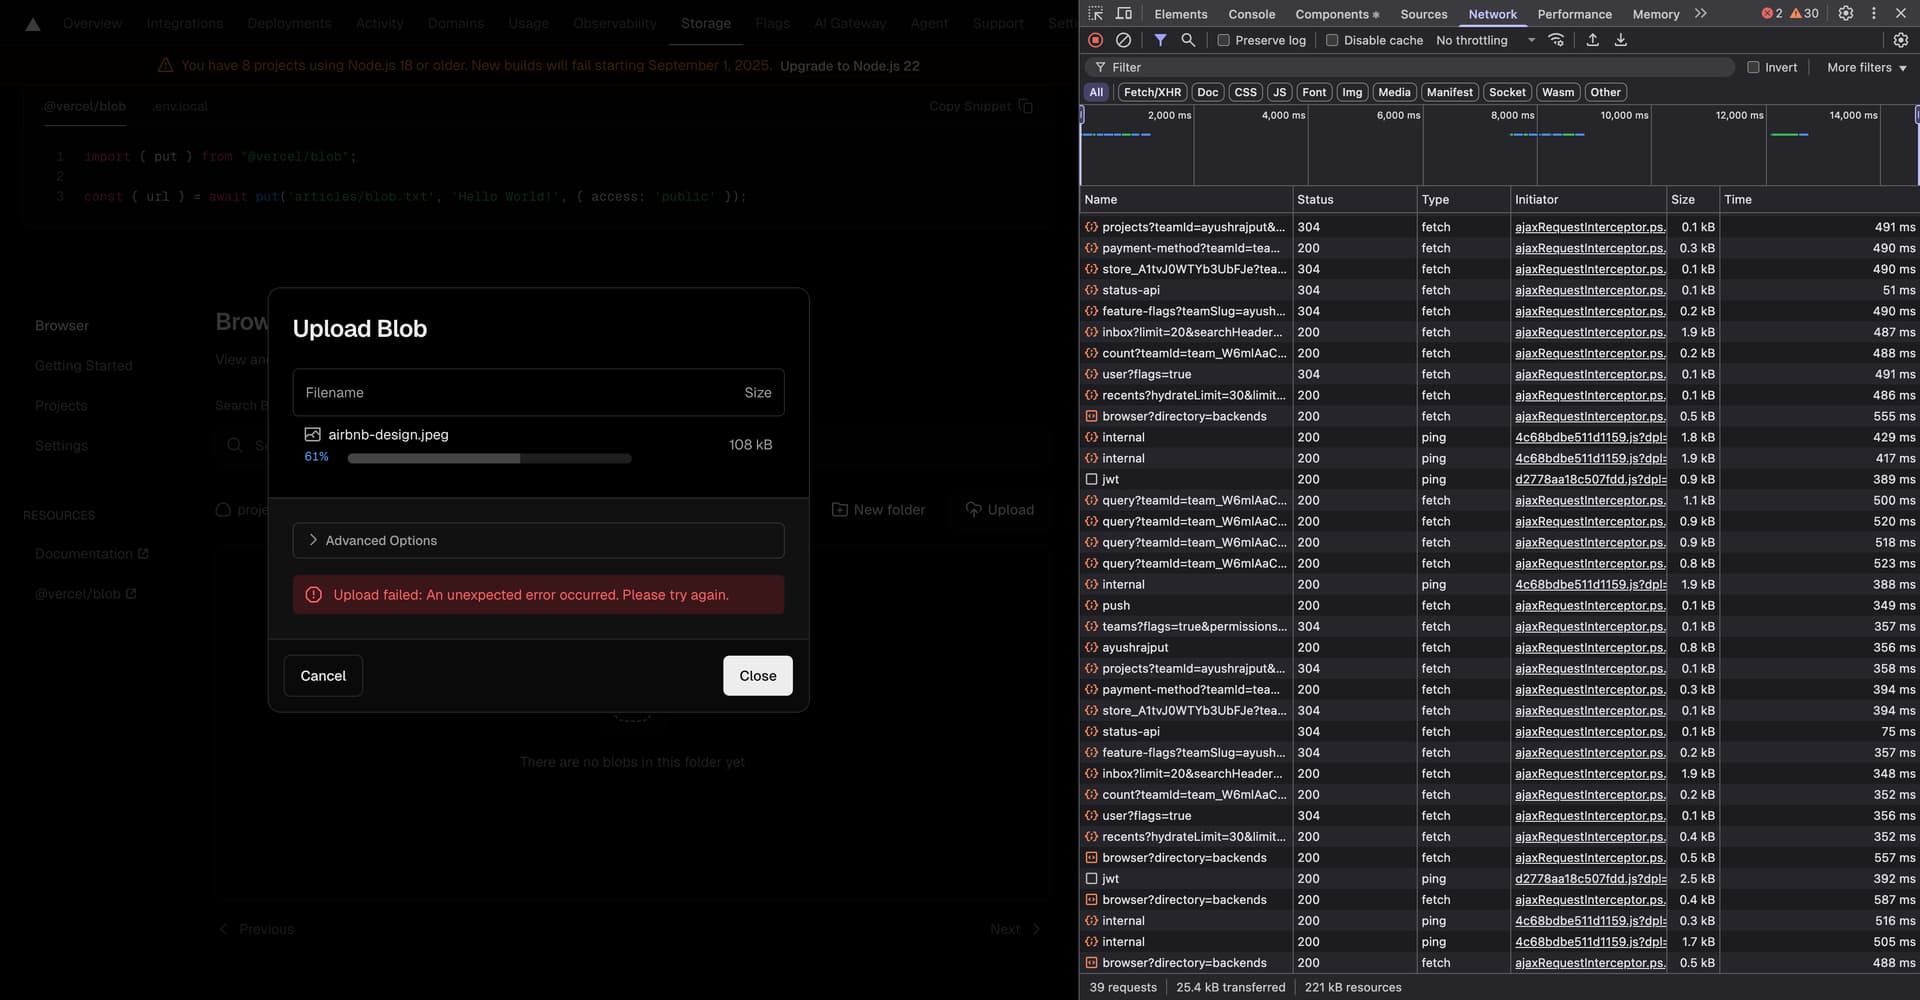Image resolution: width=1920 pixels, height=1000 pixels.
Task: Switch to the Elements tab
Action: click(1181, 14)
